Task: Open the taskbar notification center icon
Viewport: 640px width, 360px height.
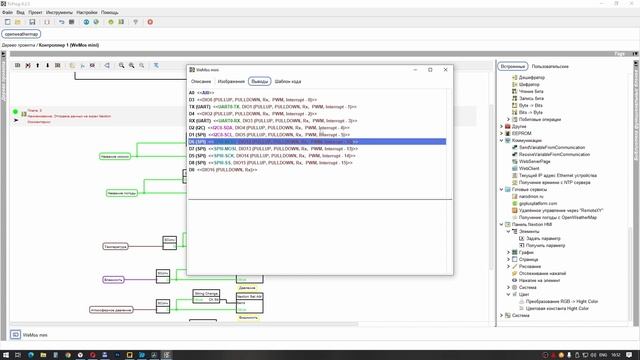Action: (x=629, y=355)
